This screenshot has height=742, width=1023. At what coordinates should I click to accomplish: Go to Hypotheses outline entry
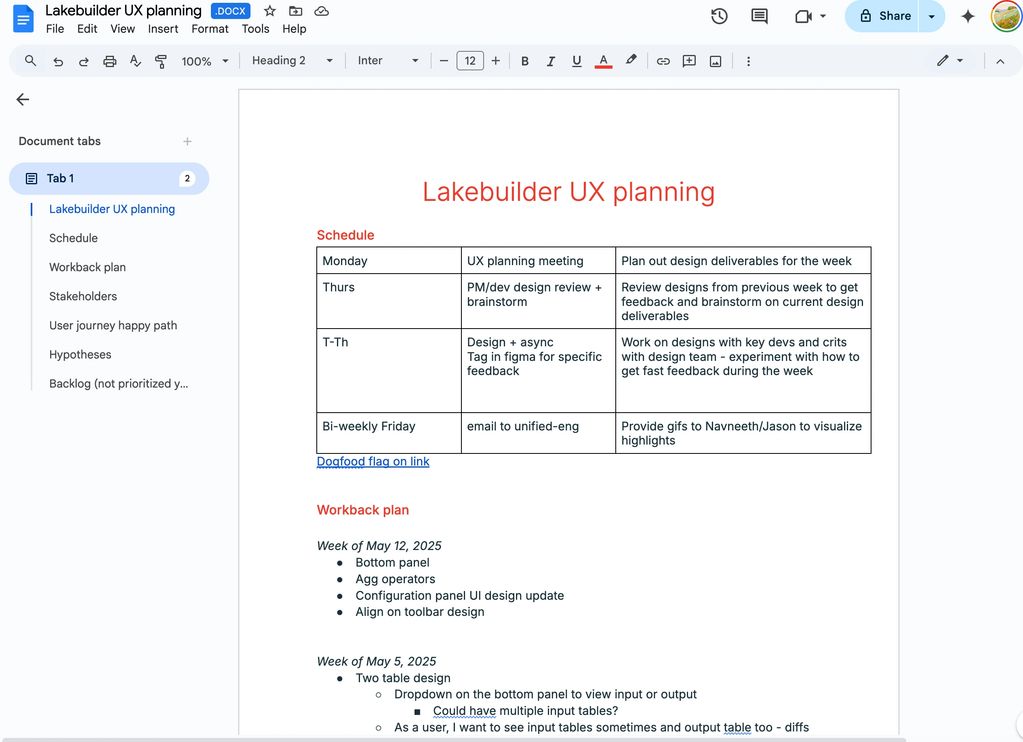[x=80, y=354]
